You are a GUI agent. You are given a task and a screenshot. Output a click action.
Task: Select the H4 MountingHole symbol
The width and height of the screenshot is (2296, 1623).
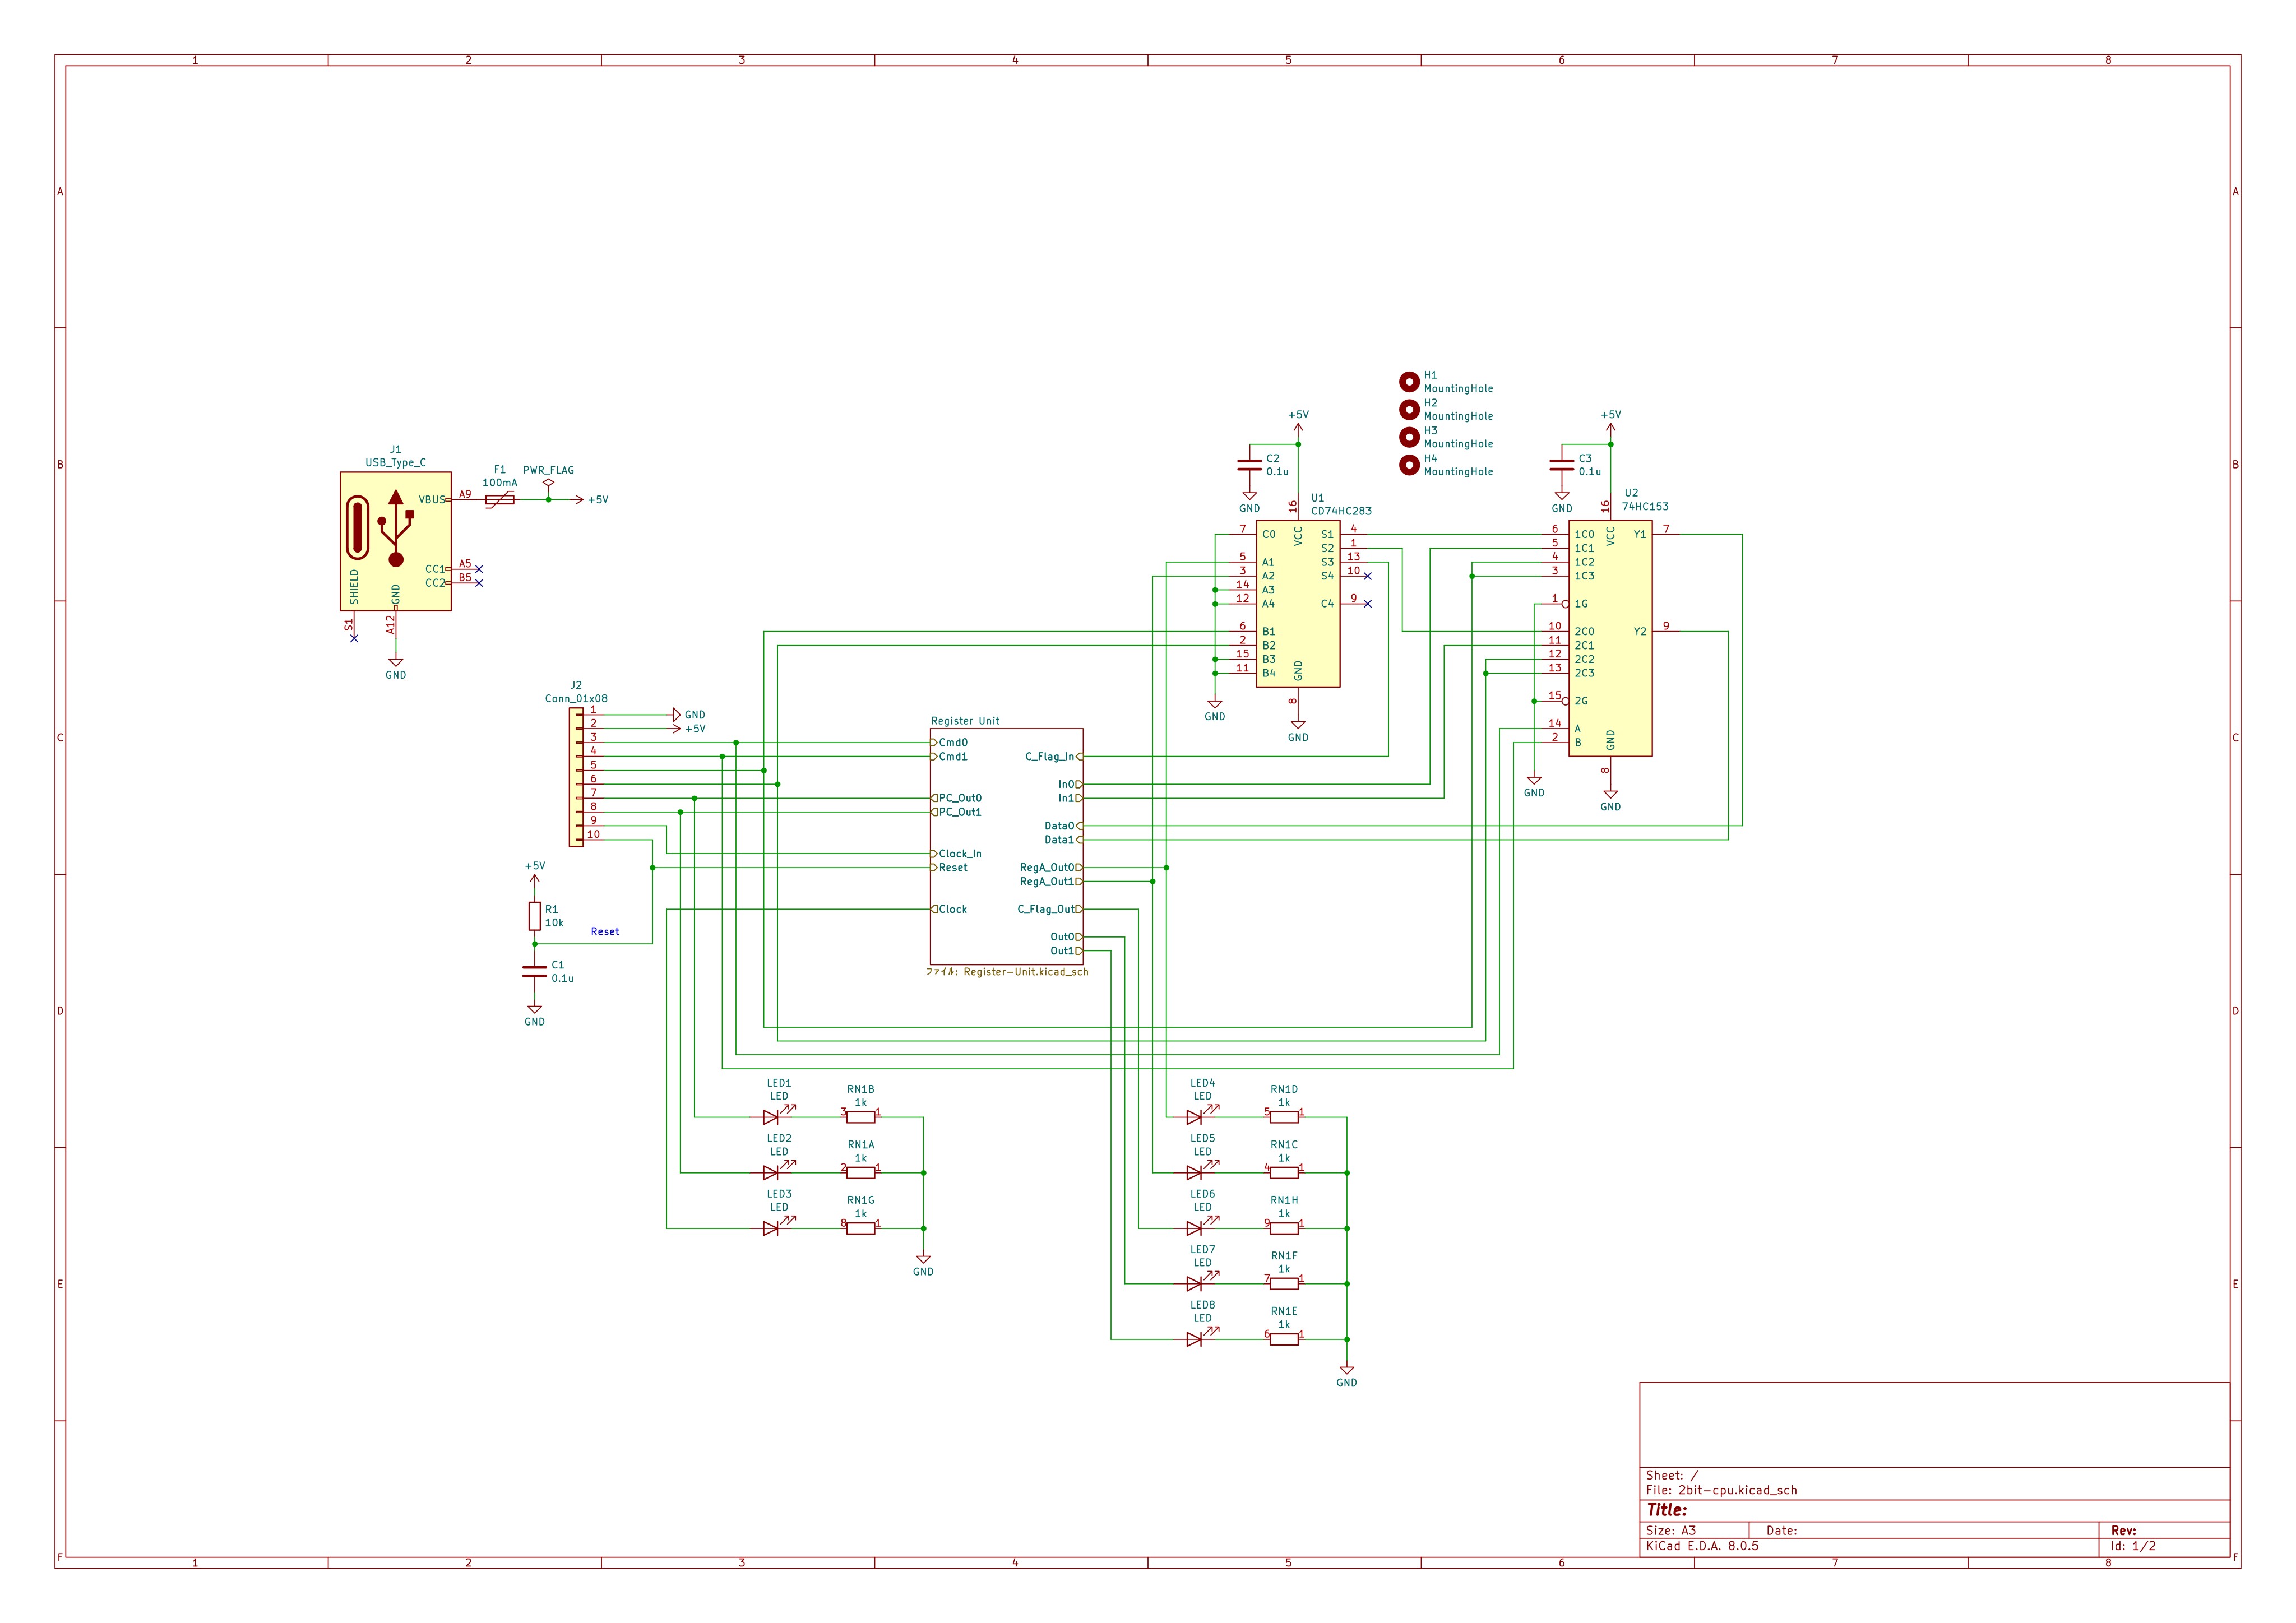(x=1409, y=465)
